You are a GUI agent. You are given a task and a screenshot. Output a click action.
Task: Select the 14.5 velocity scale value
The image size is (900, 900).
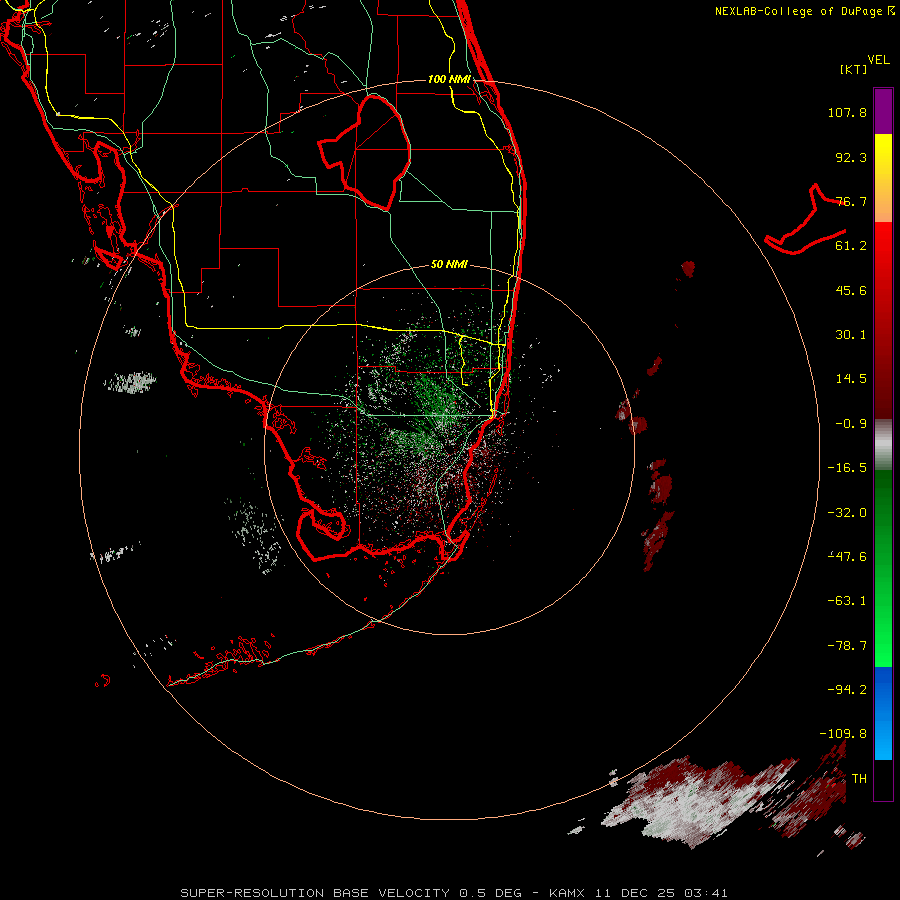coord(851,379)
